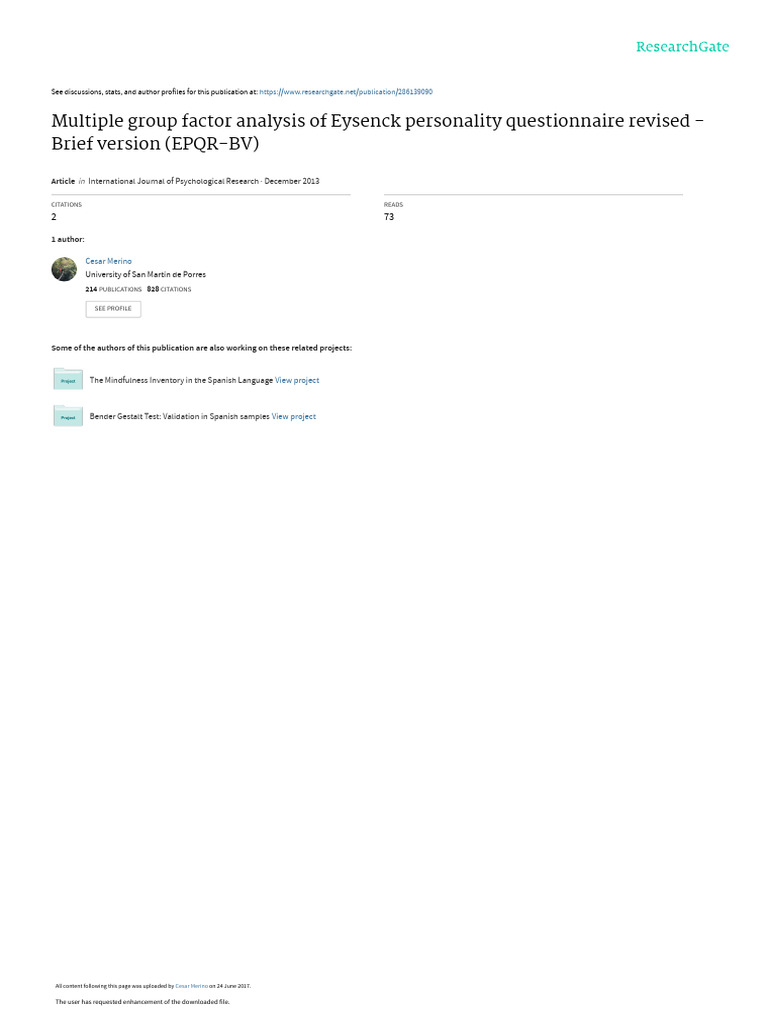The width and height of the screenshot is (768, 1024).
Task: Click the reads value 73
Action: pyautogui.click(x=389, y=217)
